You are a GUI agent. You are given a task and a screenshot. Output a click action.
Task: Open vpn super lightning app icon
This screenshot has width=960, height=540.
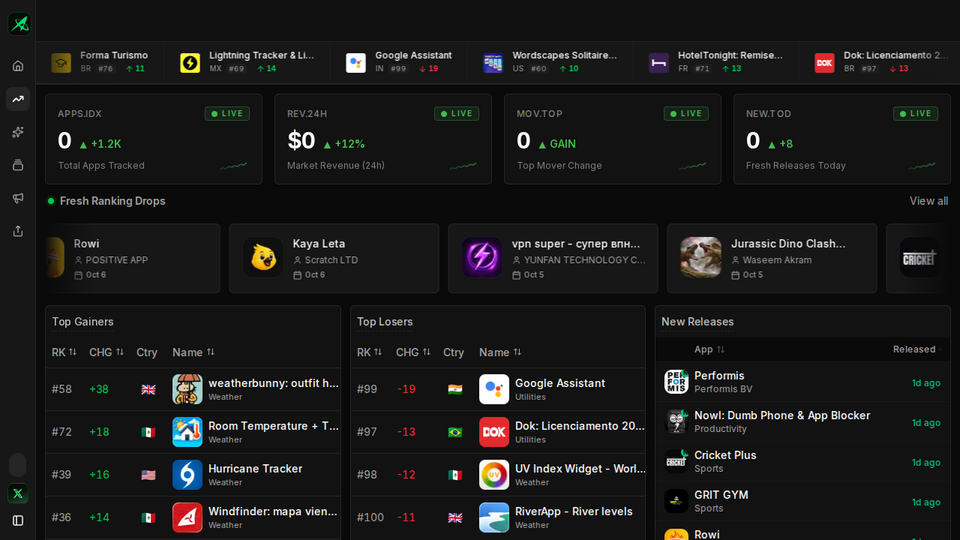[482, 258]
